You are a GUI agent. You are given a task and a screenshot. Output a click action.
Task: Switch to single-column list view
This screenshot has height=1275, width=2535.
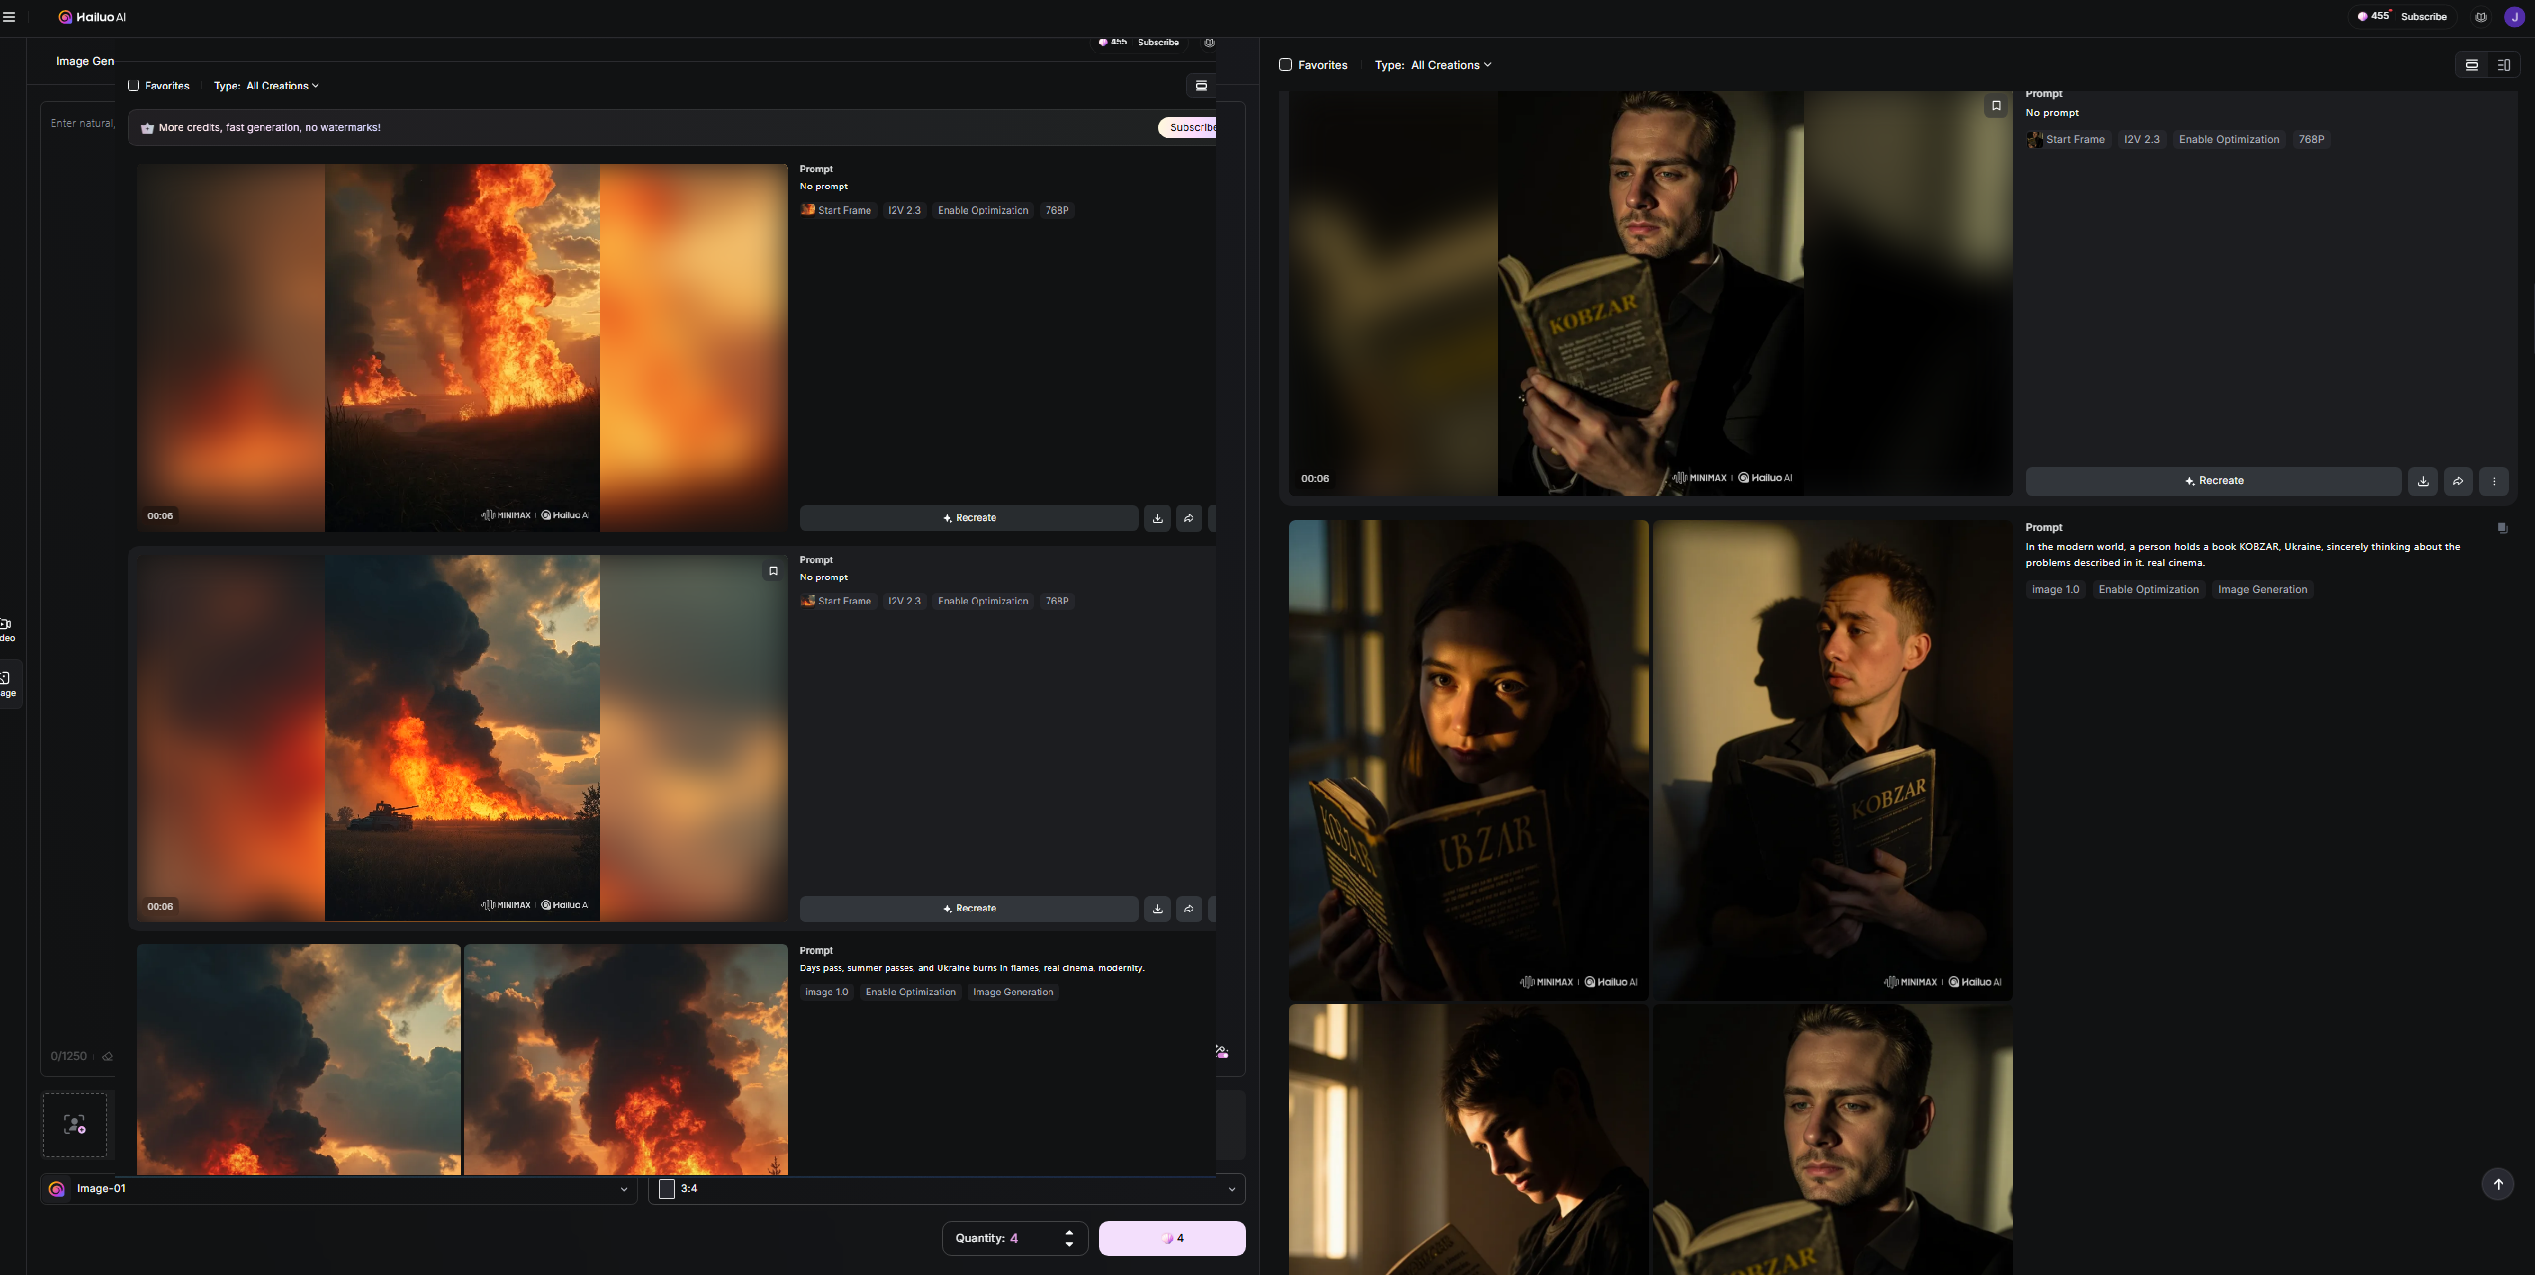2471,65
